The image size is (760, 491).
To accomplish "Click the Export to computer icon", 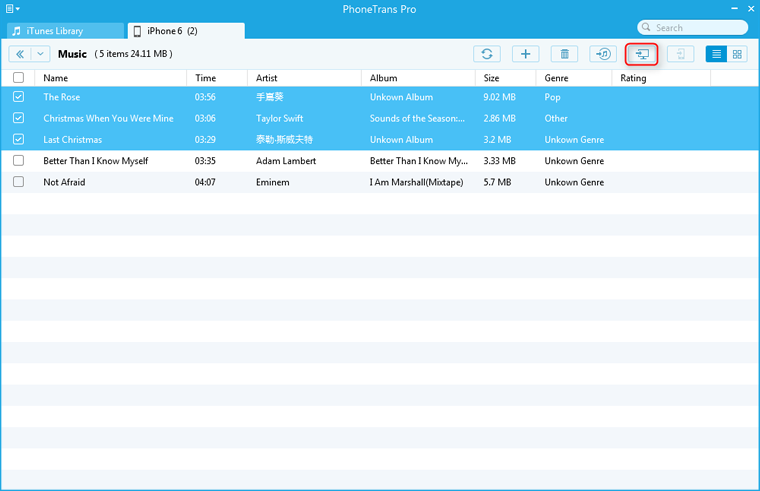I will click(x=641, y=54).
